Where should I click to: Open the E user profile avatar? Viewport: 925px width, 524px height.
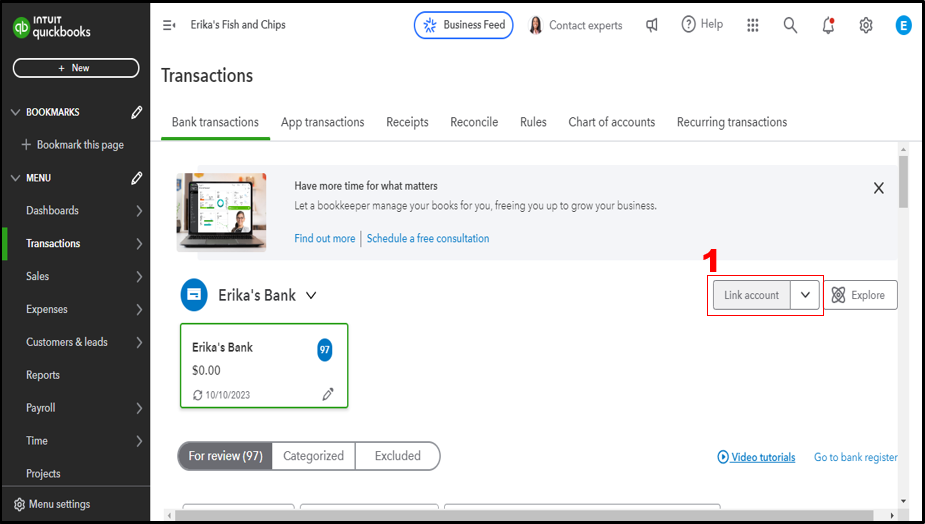pos(903,25)
